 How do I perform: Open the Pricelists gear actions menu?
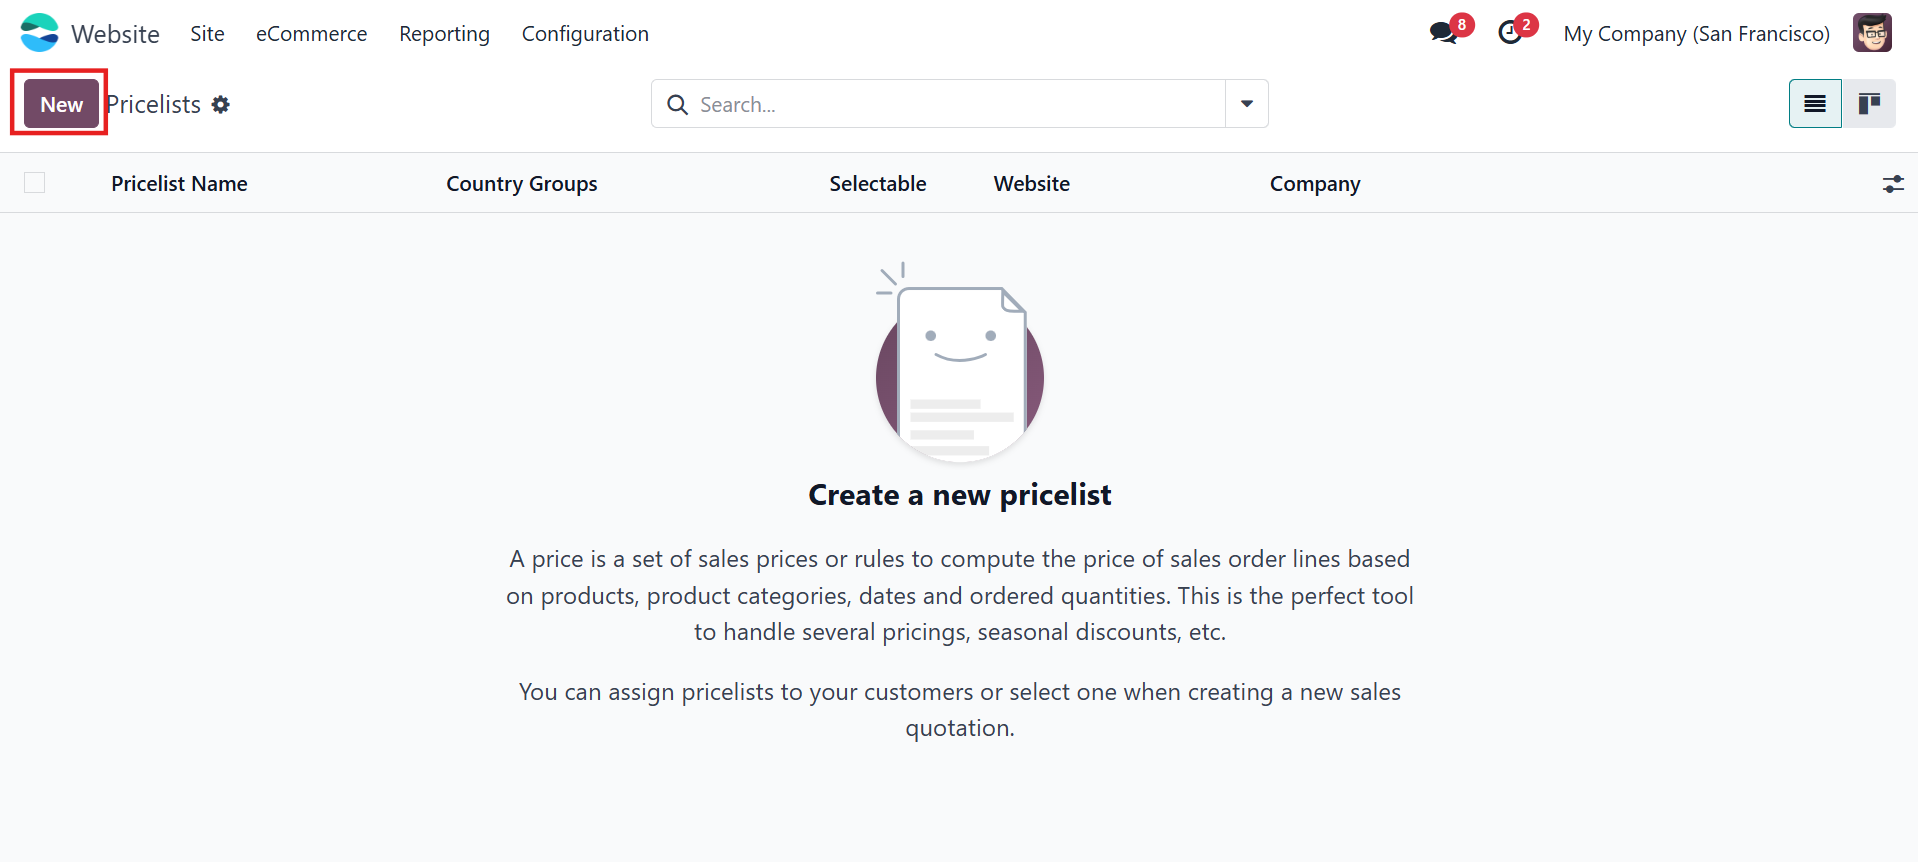[221, 104]
